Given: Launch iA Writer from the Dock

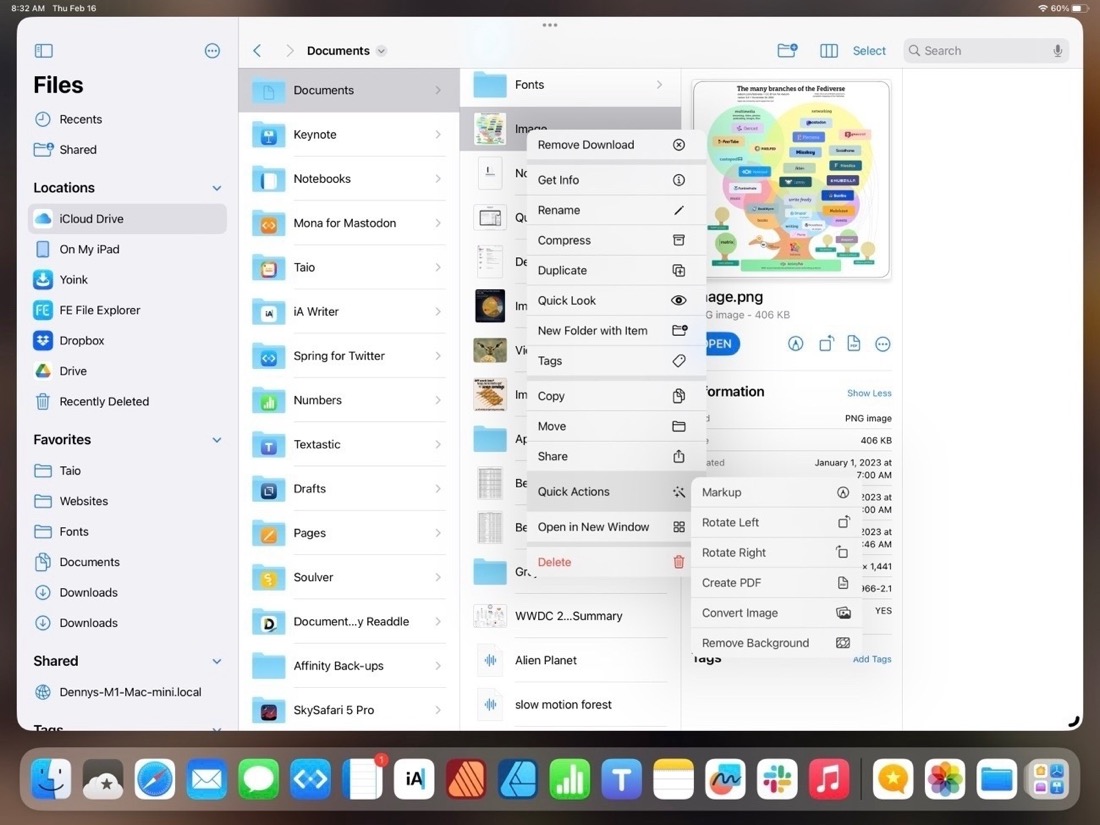Looking at the screenshot, I should [414, 778].
